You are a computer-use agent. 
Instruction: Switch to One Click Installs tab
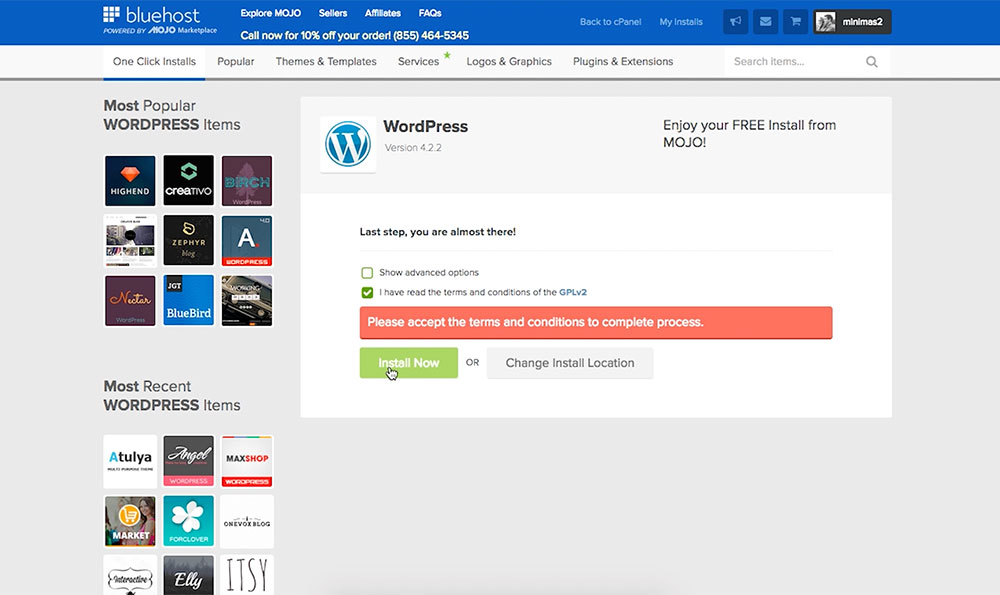pyautogui.click(x=154, y=62)
